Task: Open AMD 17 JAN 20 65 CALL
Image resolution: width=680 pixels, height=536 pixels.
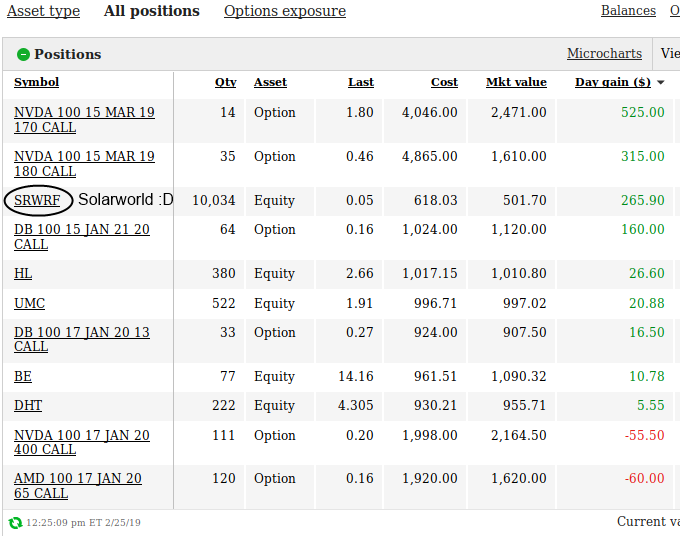Action: pyautogui.click(x=77, y=486)
